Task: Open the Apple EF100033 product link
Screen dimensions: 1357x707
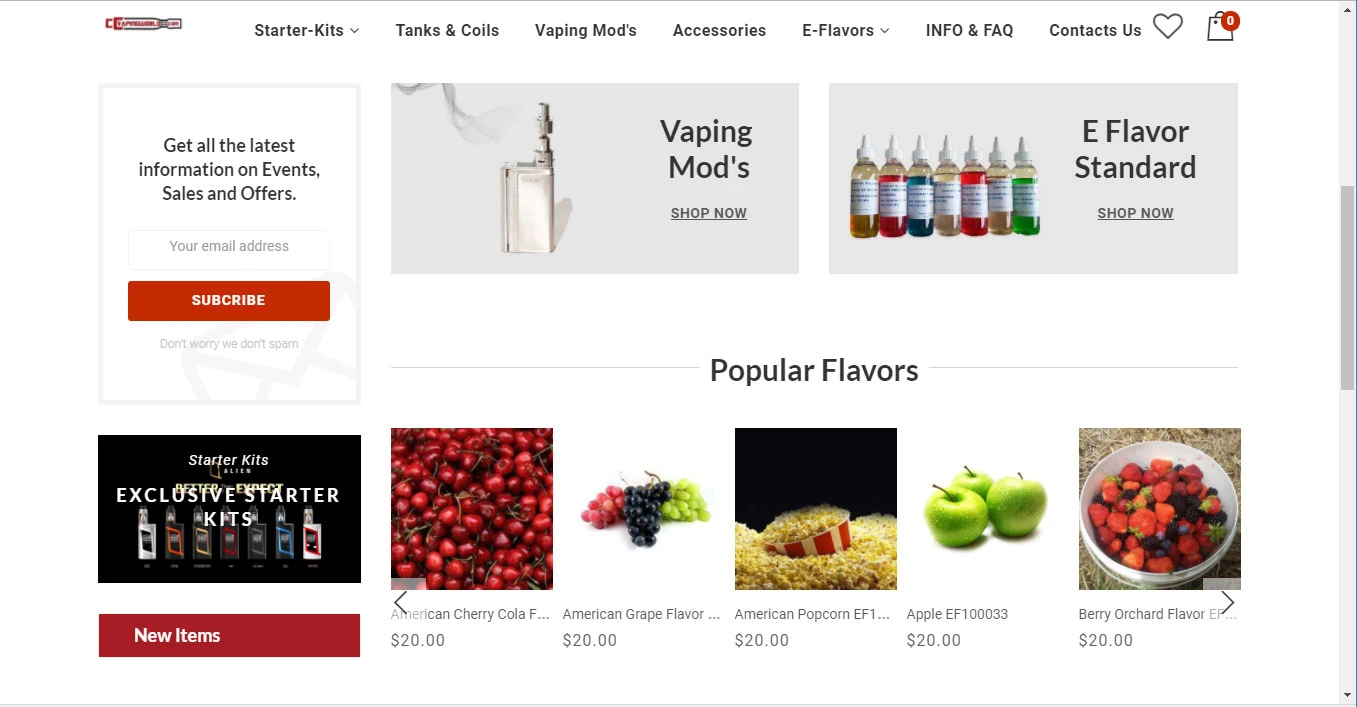Action: coord(957,614)
